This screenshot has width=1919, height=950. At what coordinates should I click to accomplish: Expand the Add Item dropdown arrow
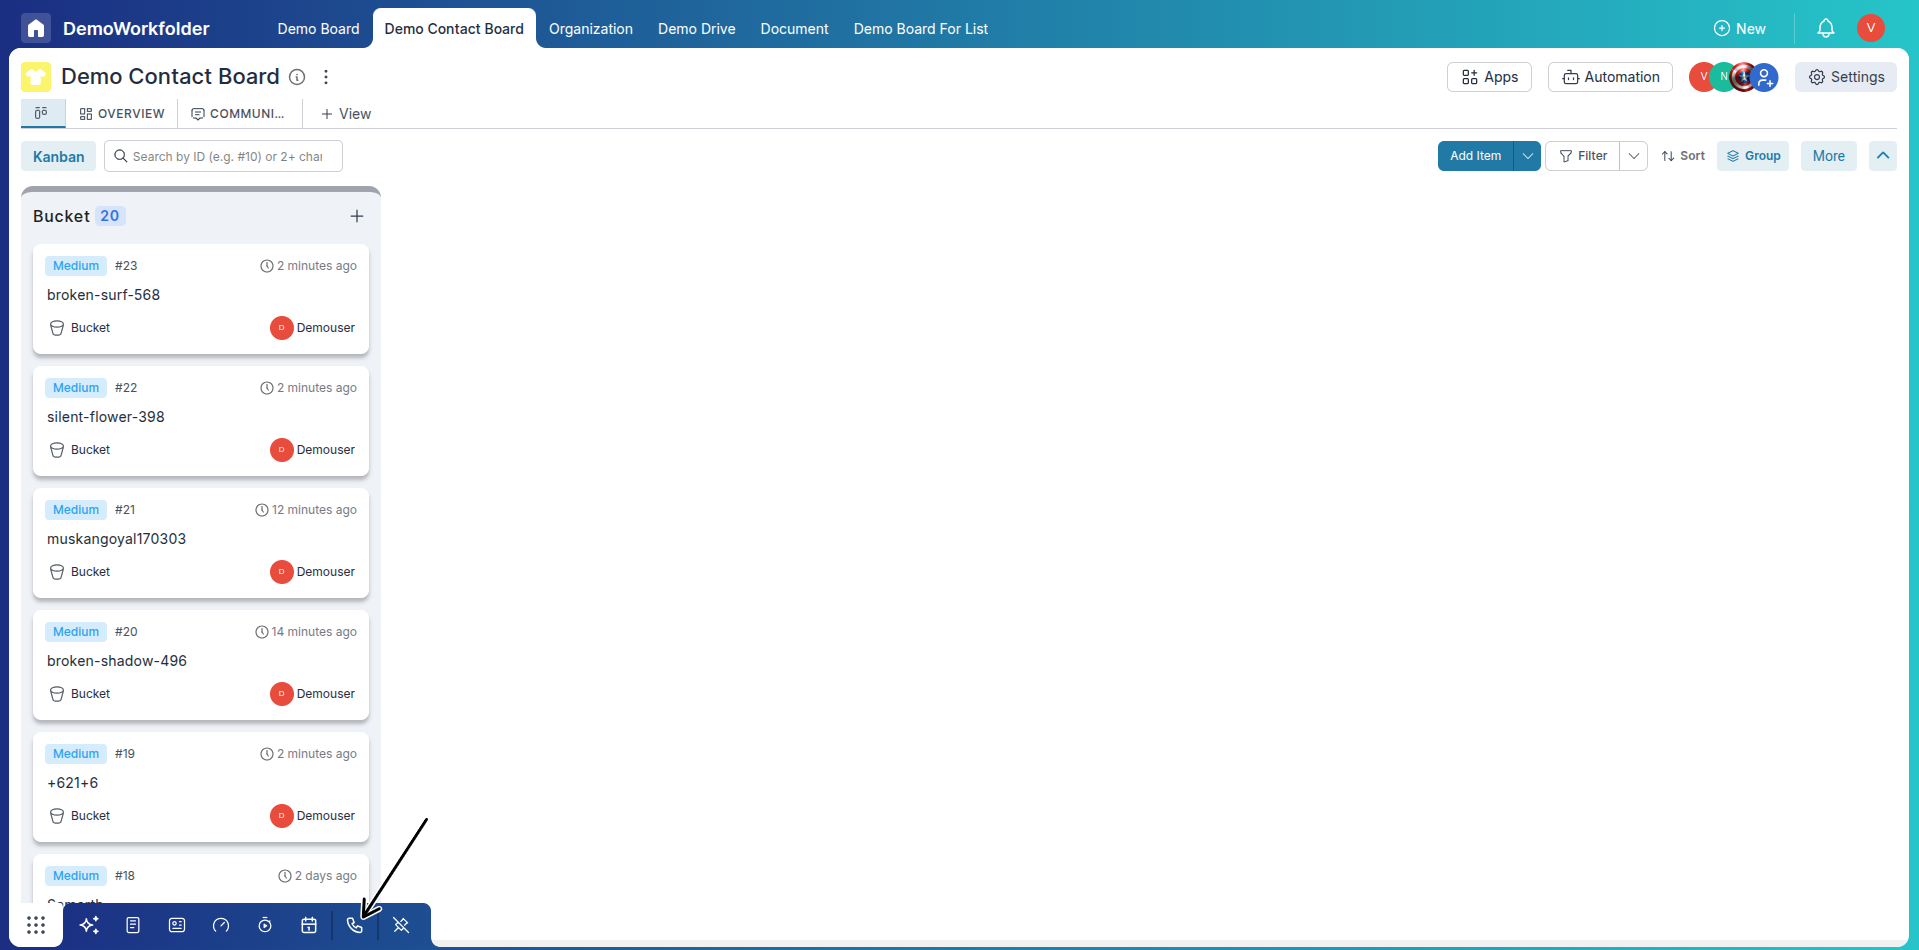[1527, 156]
